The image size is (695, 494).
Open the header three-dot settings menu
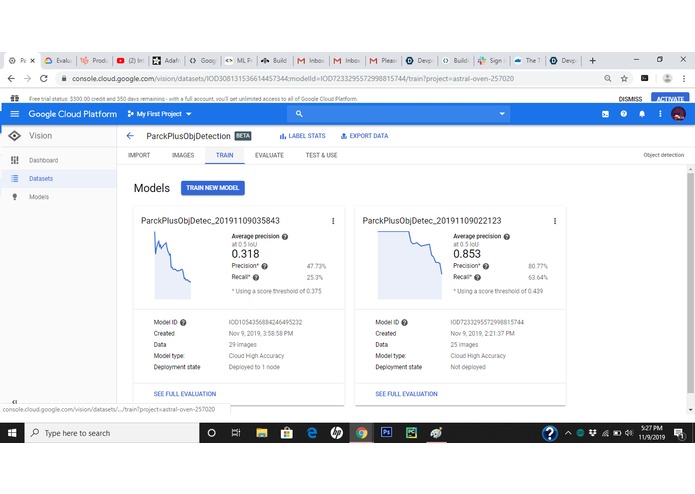point(660,114)
